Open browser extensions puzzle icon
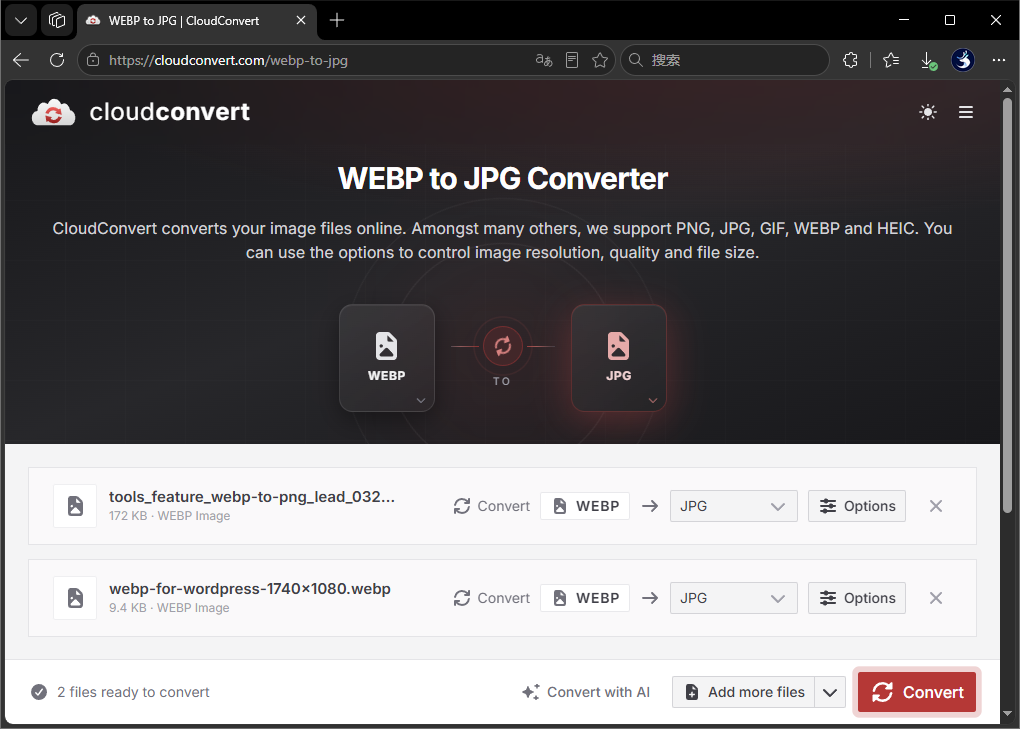The width and height of the screenshot is (1020, 729). point(850,60)
